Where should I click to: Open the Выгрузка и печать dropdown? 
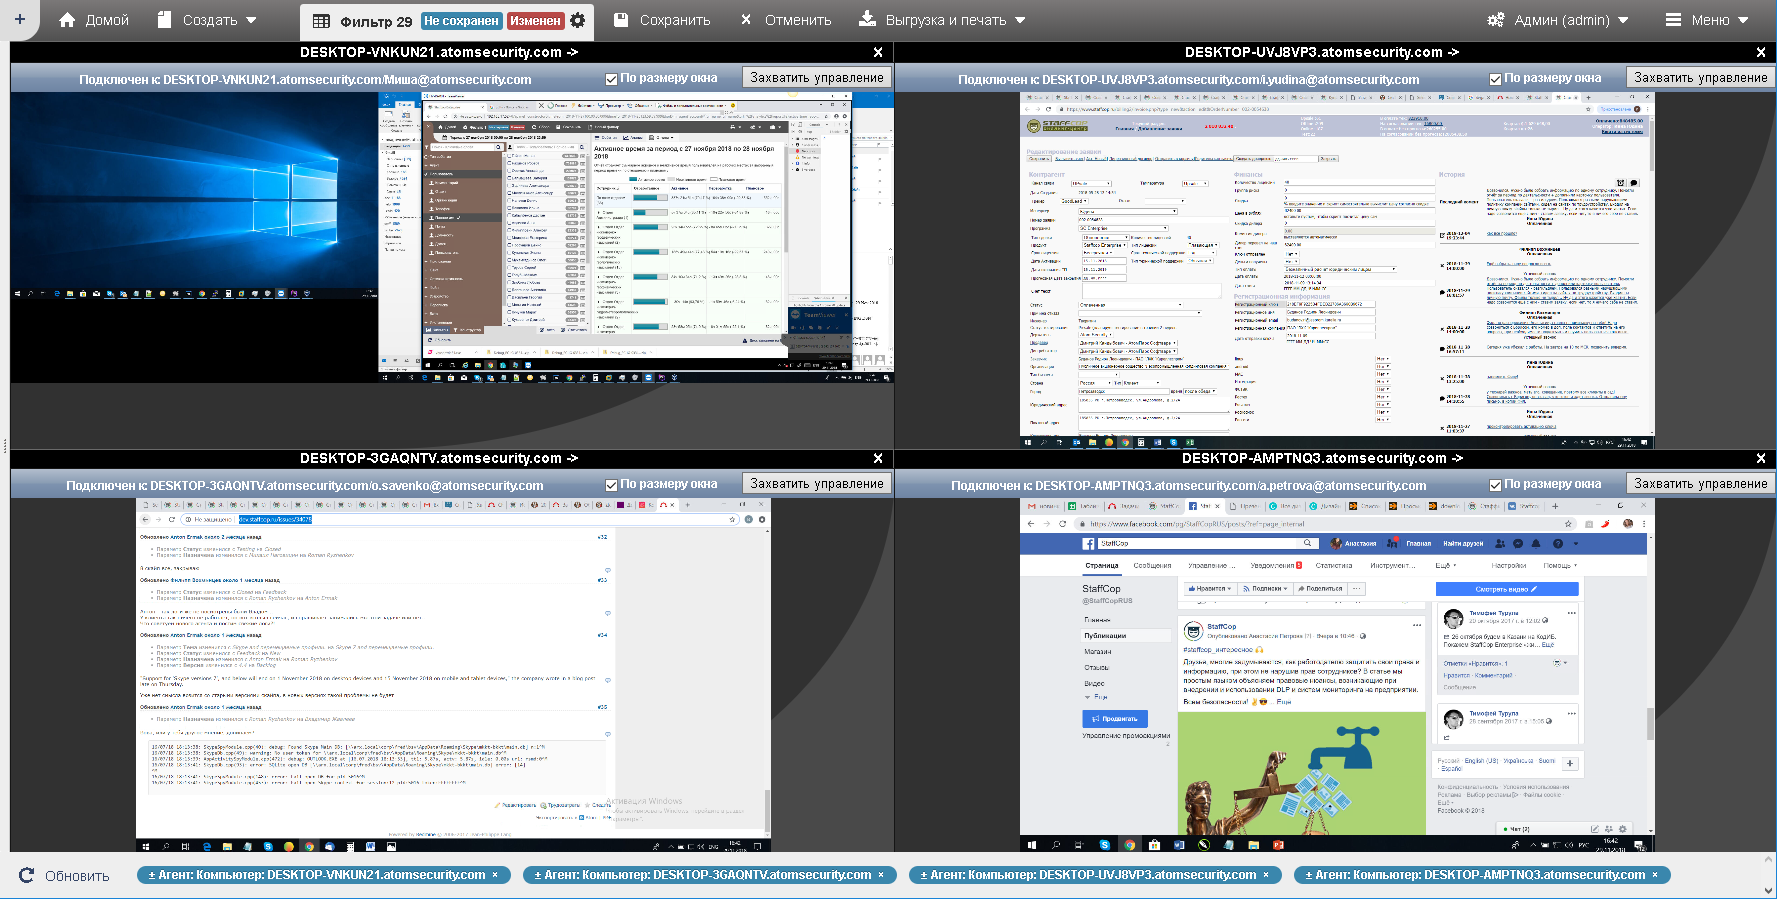click(x=942, y=20)
